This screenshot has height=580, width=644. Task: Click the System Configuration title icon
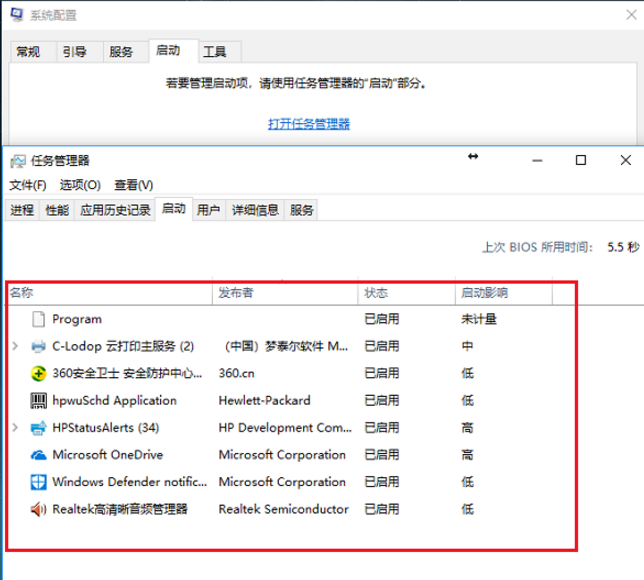[x=17, y=15]
